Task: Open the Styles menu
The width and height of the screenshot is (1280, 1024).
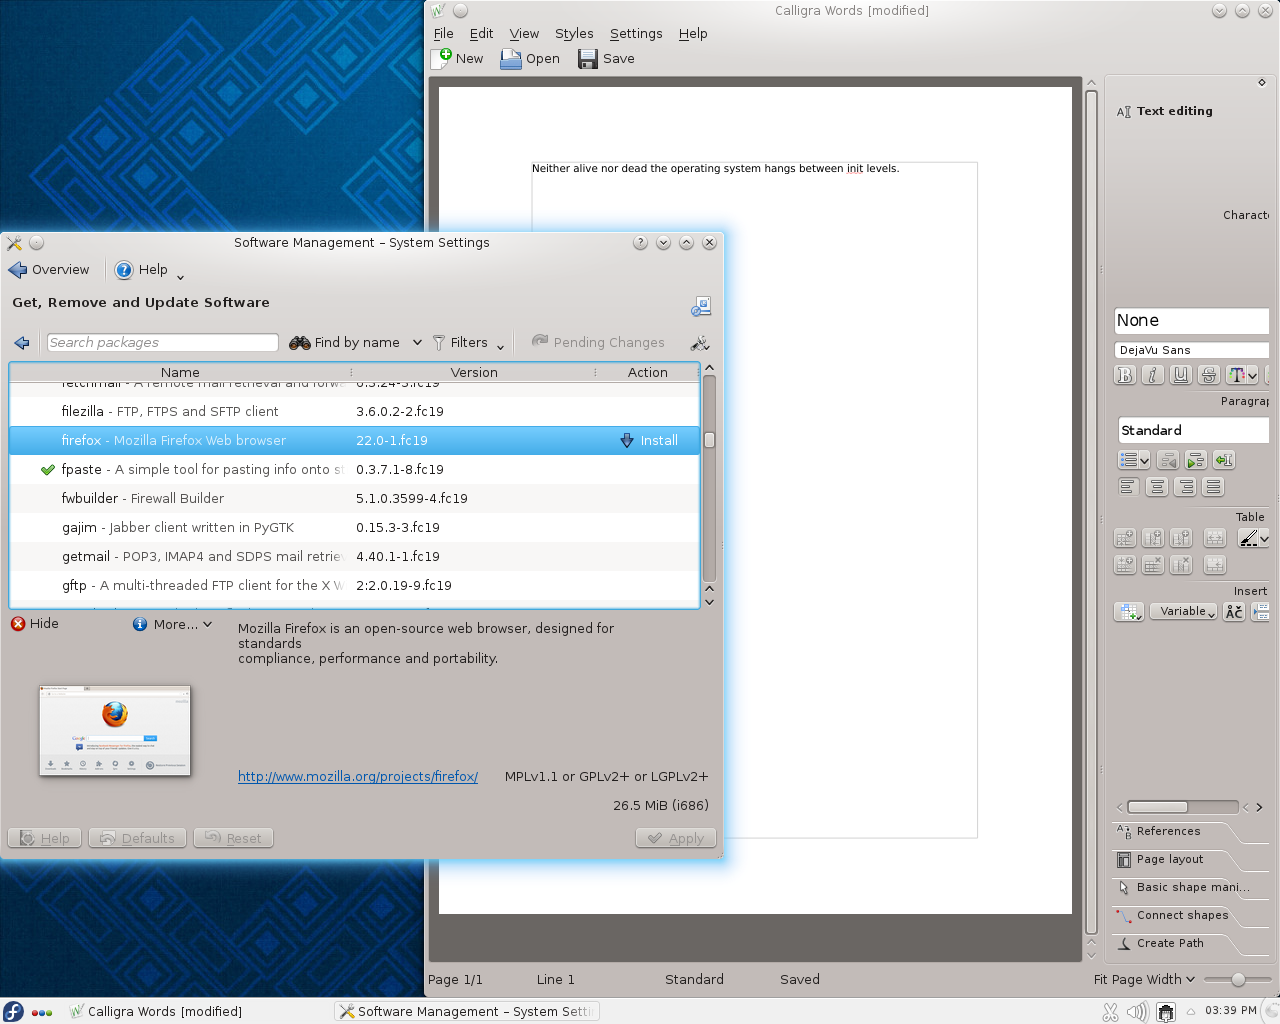Action: pos(574,34)
